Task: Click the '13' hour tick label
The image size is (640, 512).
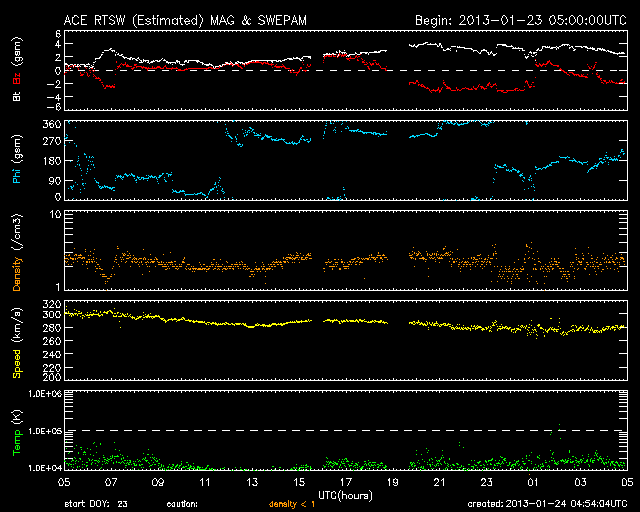Action: (252, 482)
